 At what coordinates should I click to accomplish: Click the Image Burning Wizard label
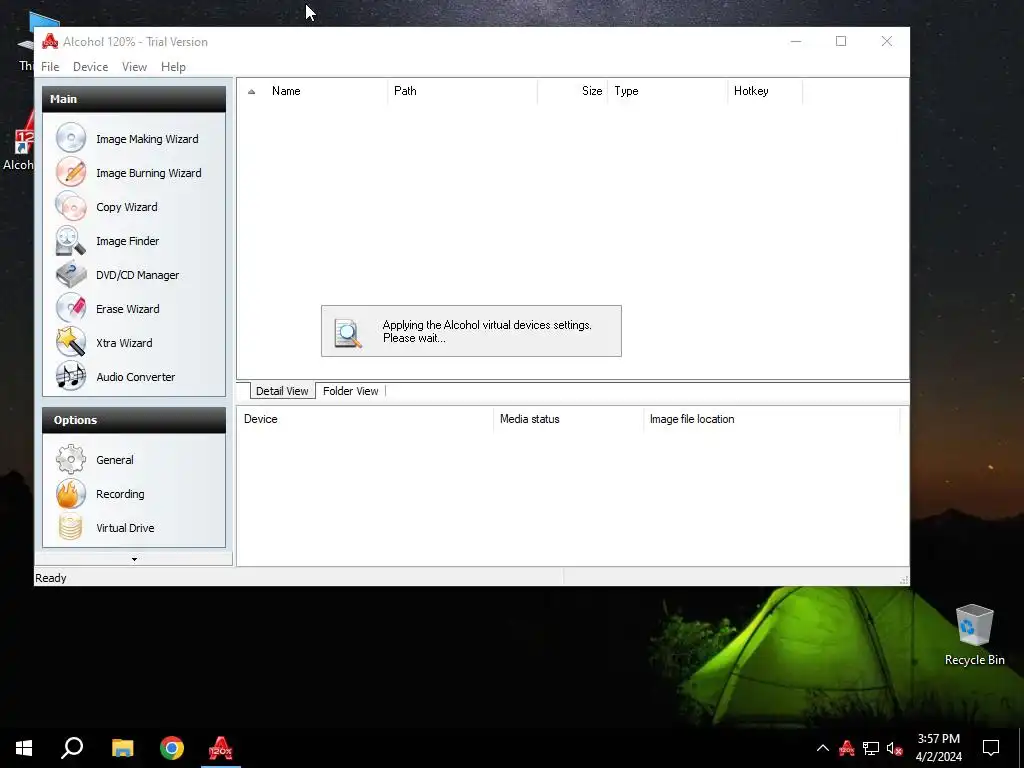pyautogui.click(x=148, y=173)
